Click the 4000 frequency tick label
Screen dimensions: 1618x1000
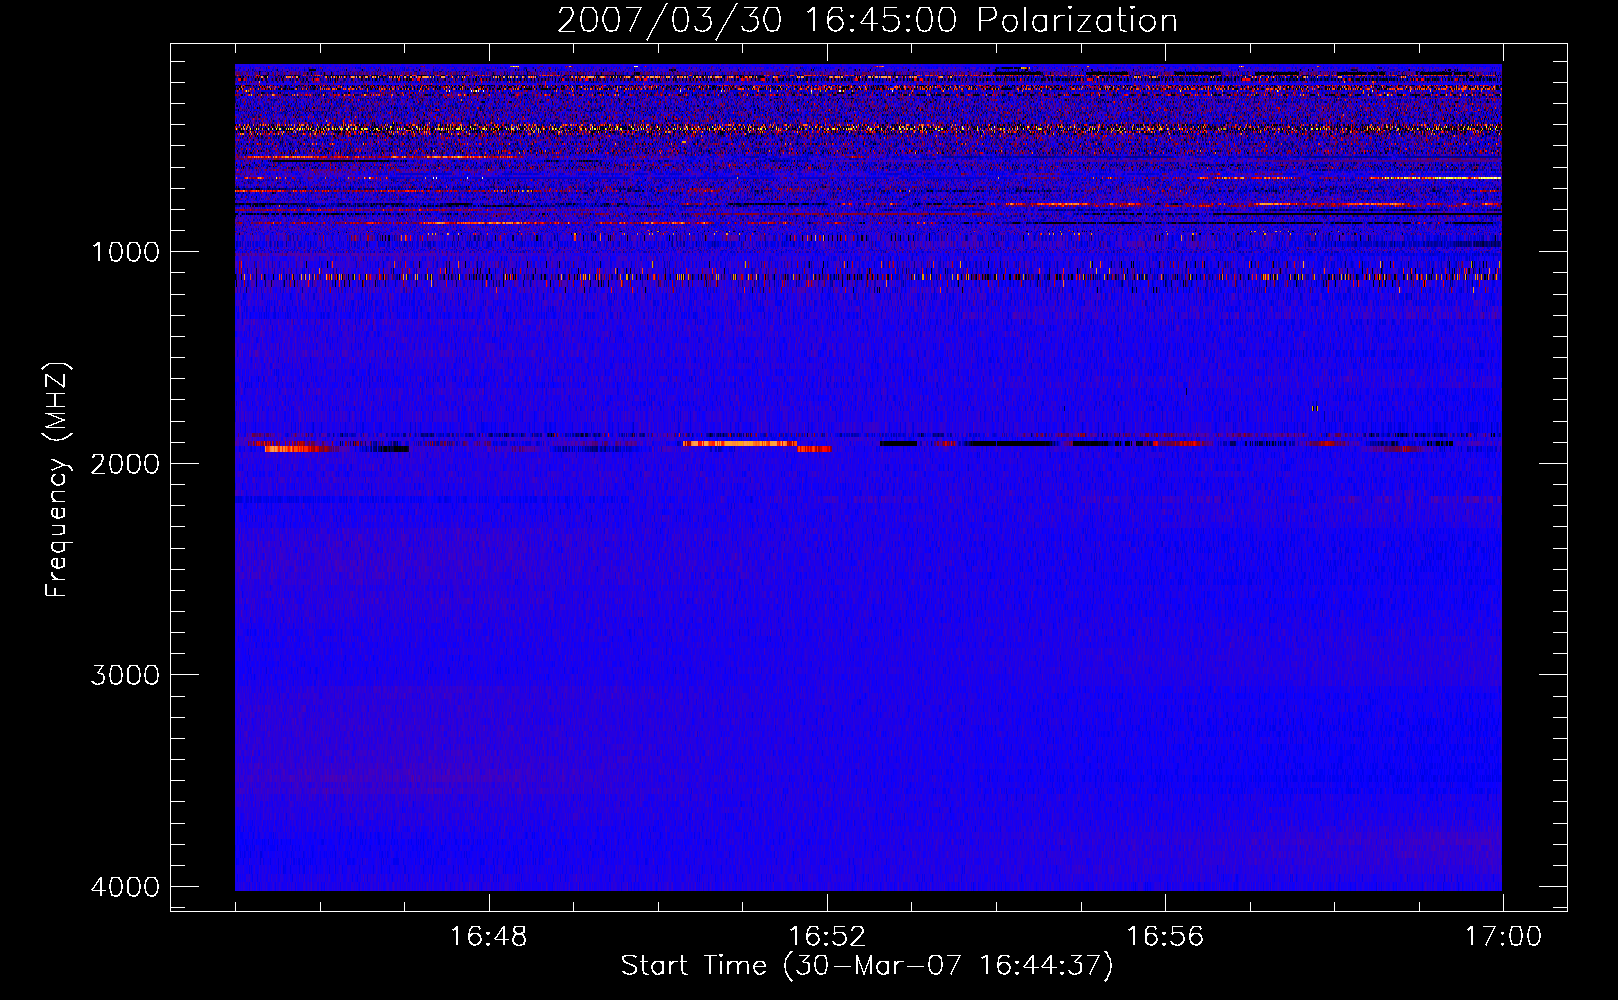125,887
